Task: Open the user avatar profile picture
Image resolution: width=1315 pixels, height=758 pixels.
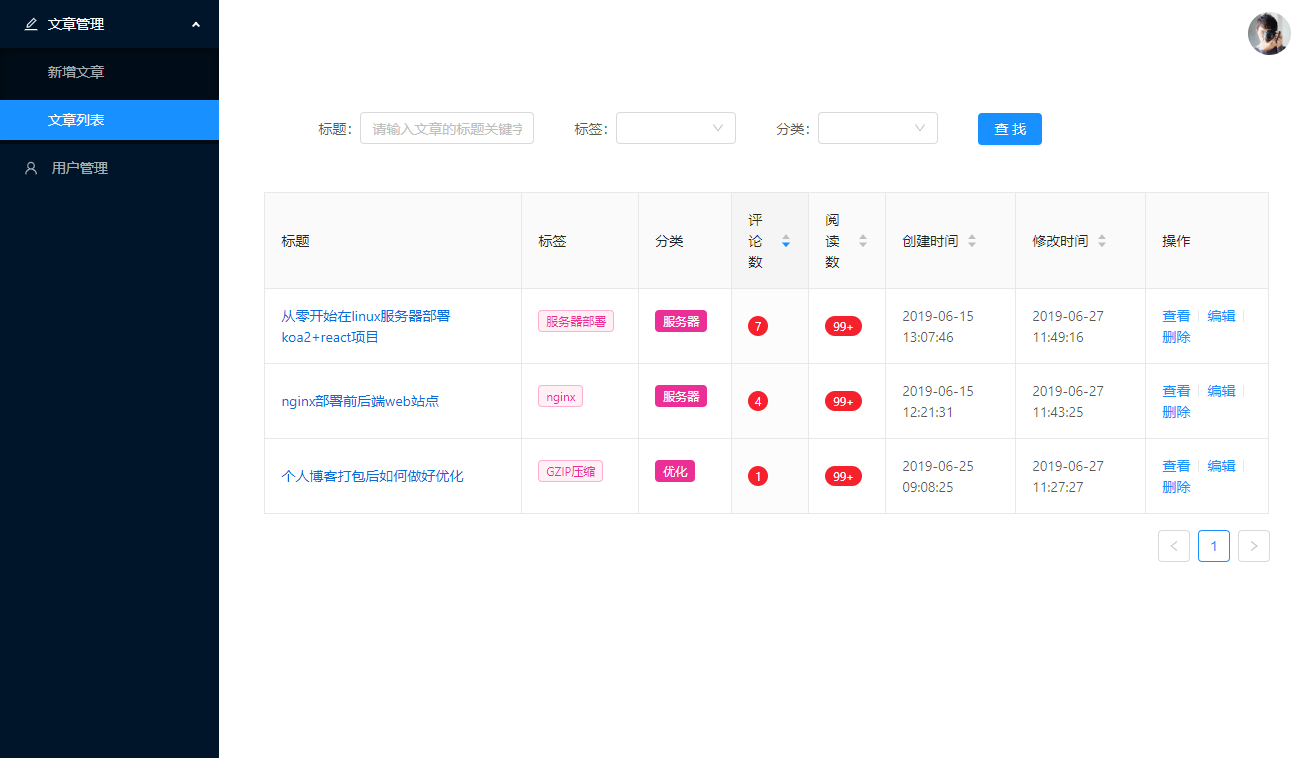Action: 1269,34
